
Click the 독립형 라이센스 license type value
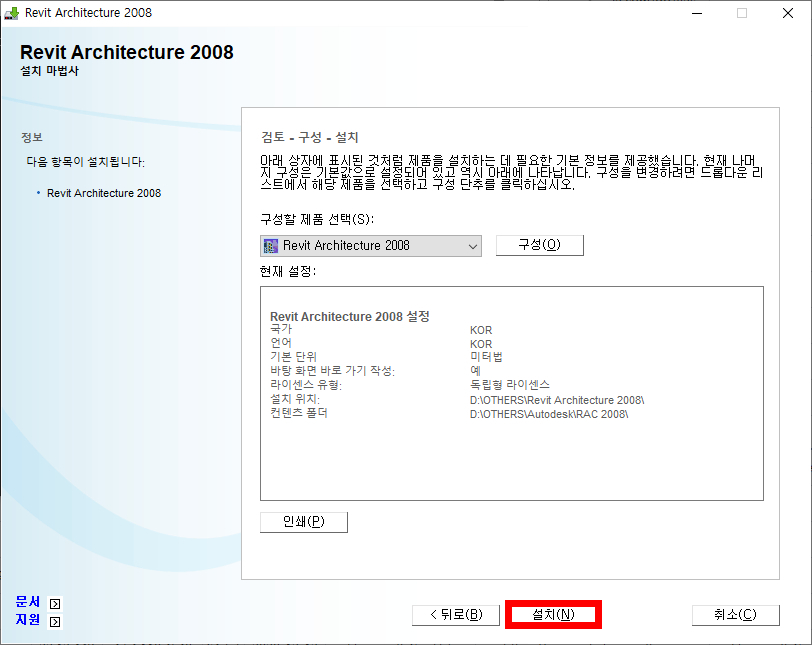click(510, 385)
